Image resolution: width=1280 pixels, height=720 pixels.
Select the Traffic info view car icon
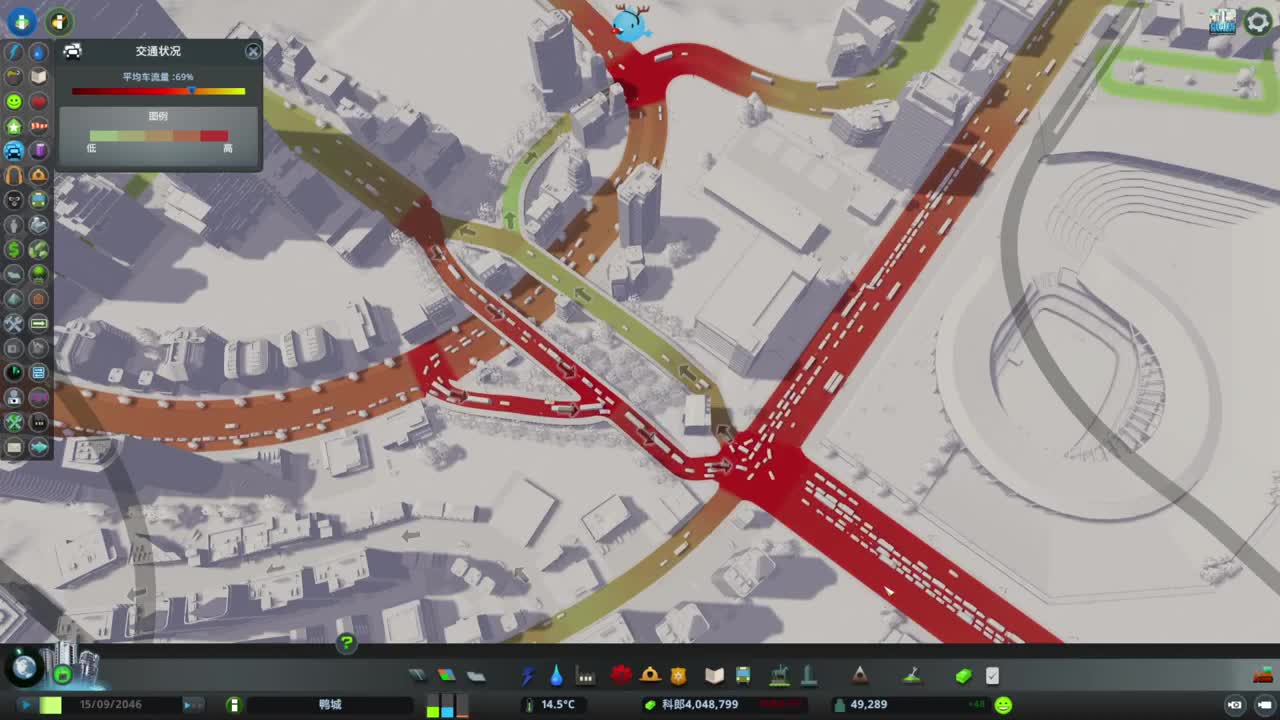tap(14, 151)
